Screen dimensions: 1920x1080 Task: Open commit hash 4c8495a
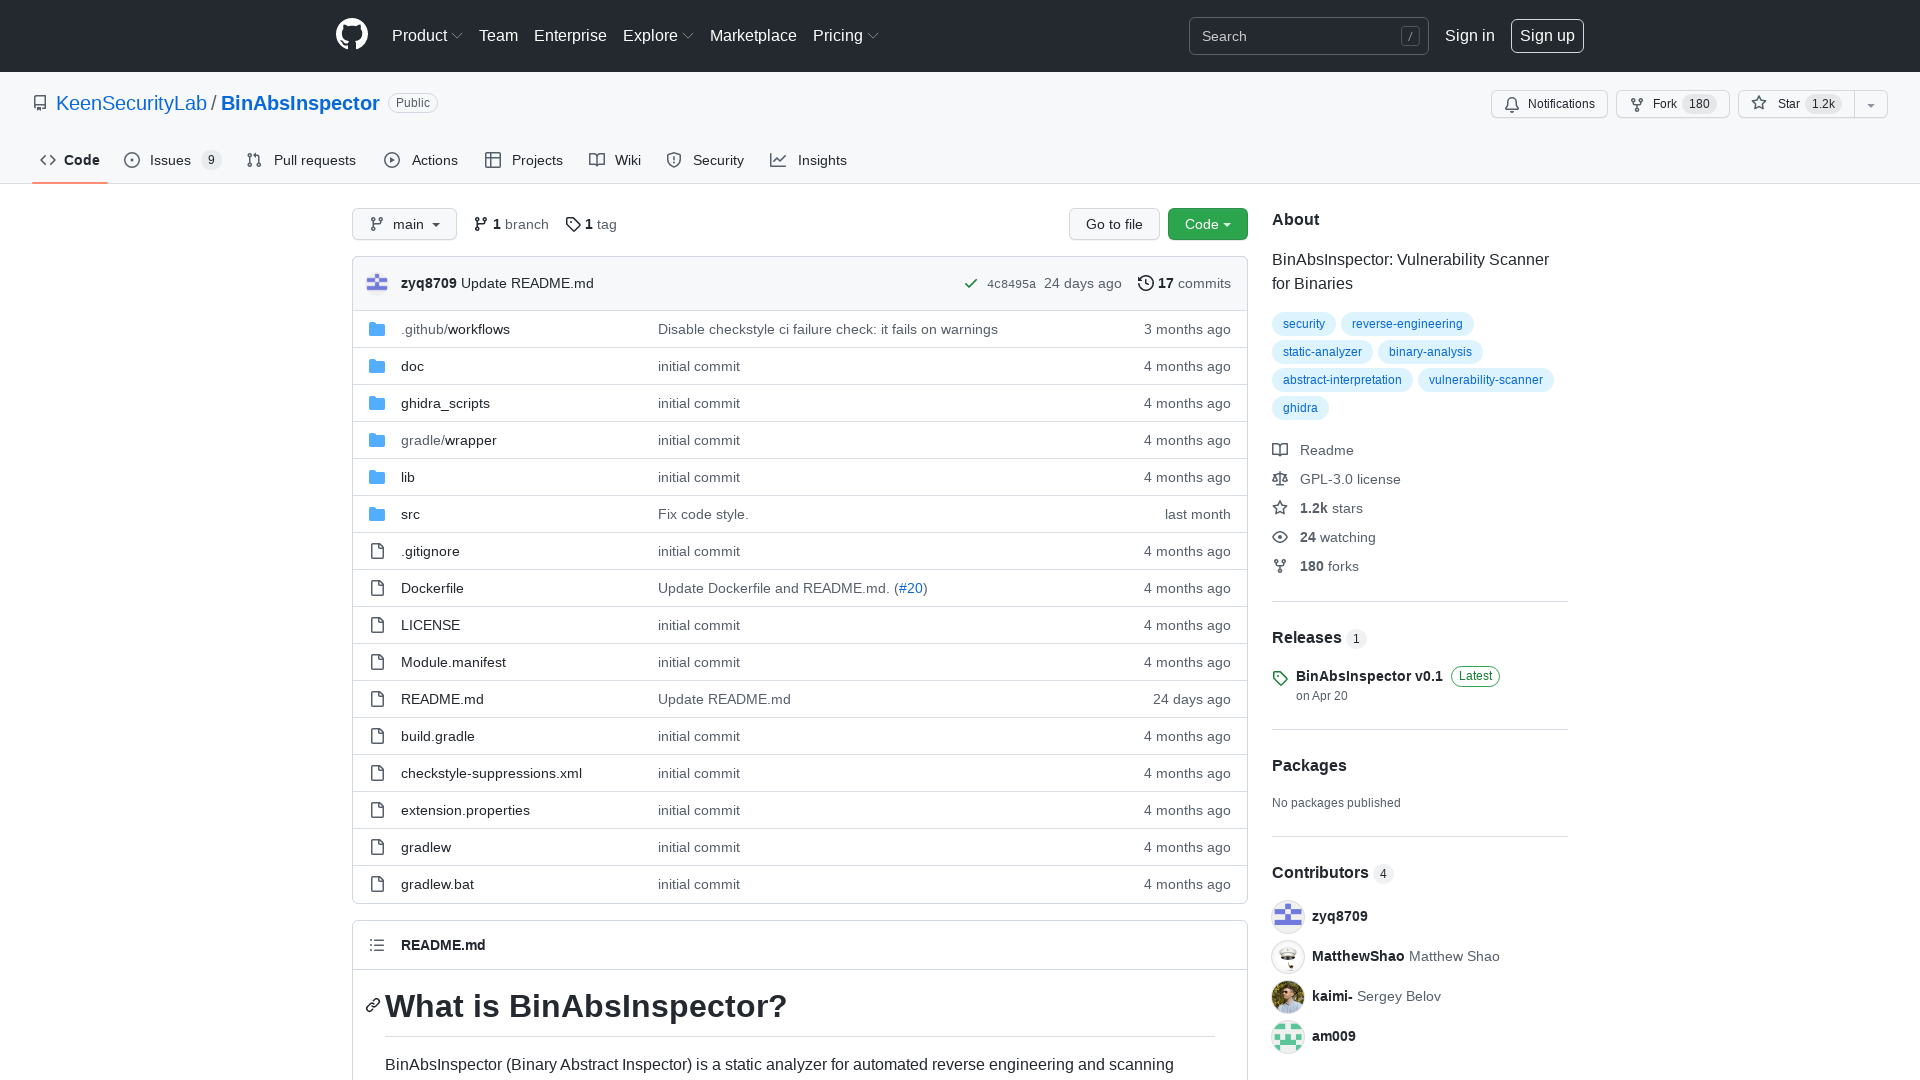(x=1011, y=284)
